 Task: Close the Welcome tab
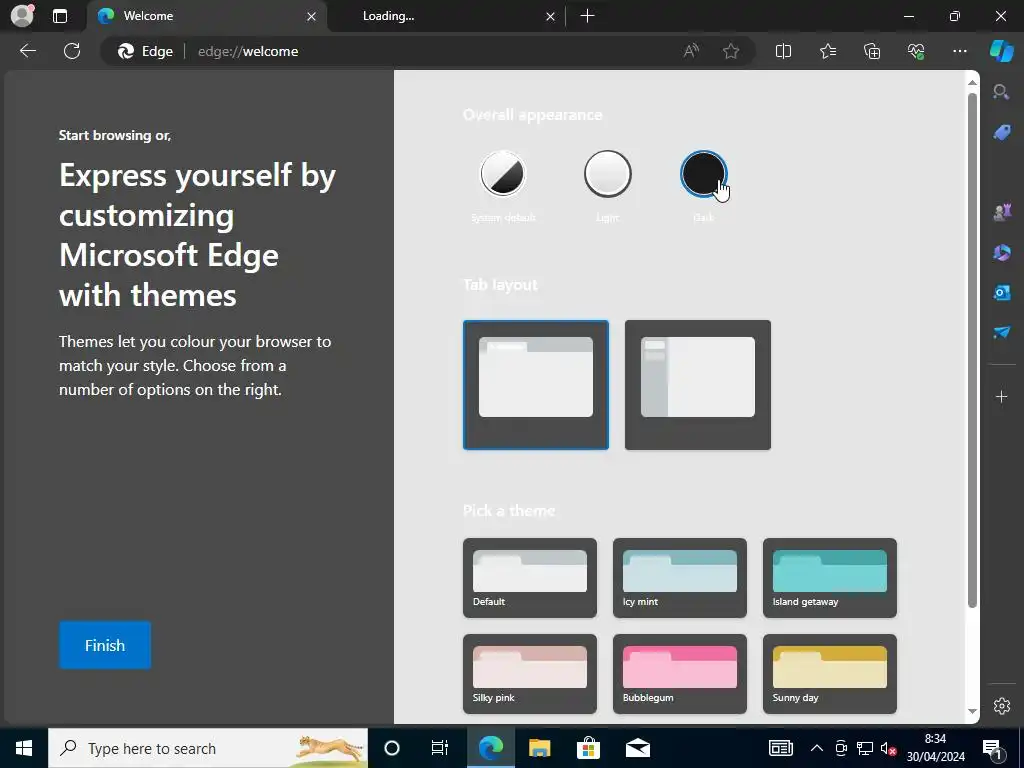click(312, 16)
